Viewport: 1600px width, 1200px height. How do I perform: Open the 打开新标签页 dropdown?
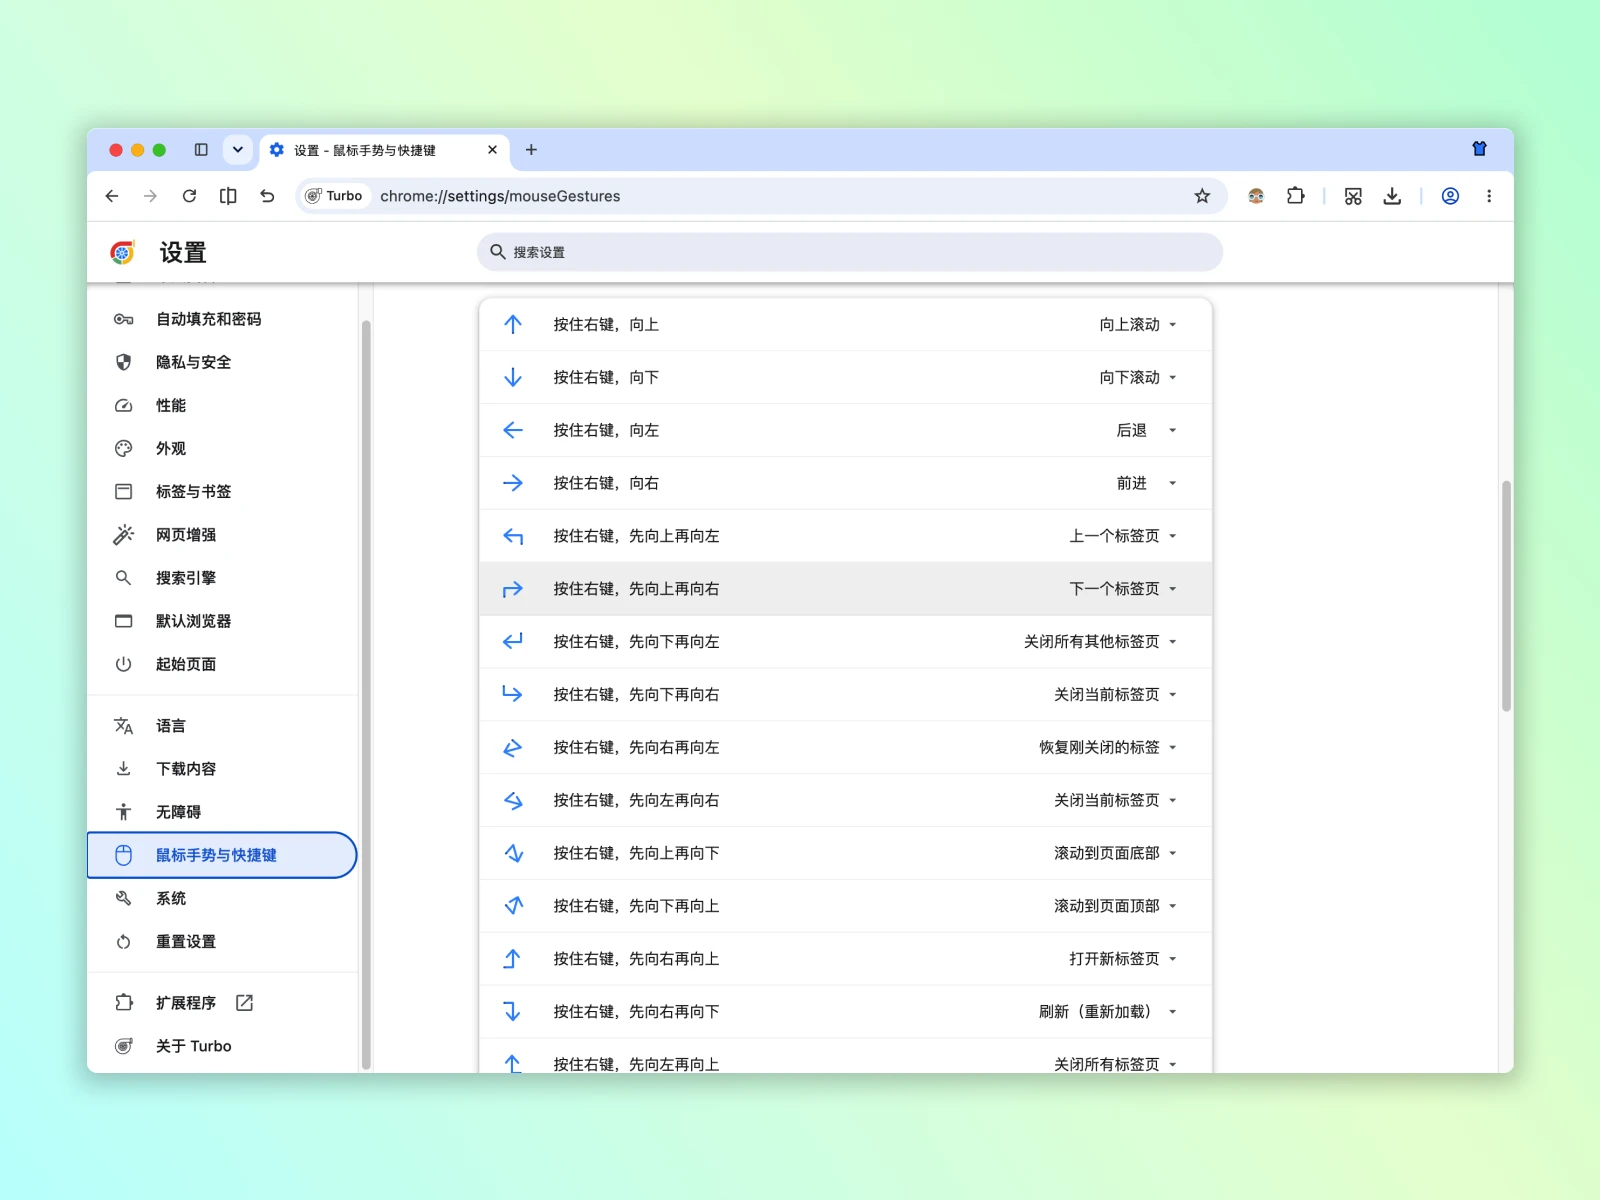point(1123,959)
